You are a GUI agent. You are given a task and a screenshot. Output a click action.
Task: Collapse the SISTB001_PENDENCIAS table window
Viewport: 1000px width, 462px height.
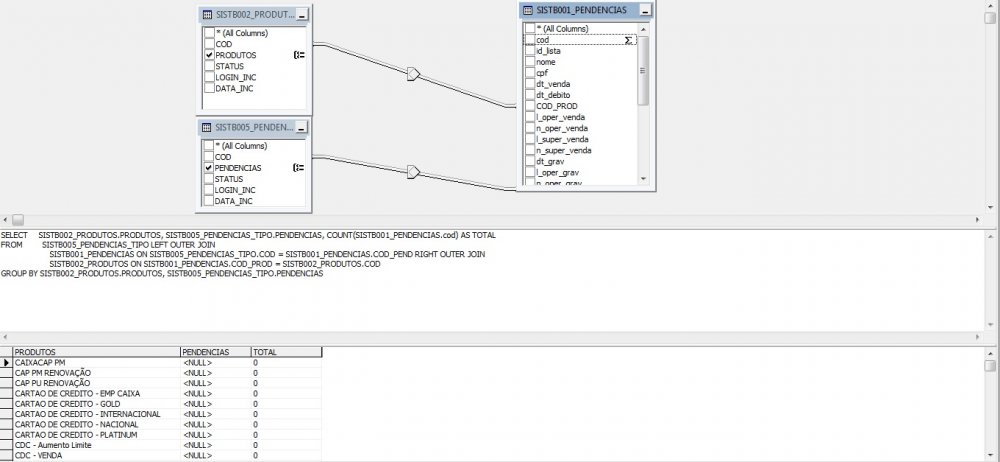(645, 9)
